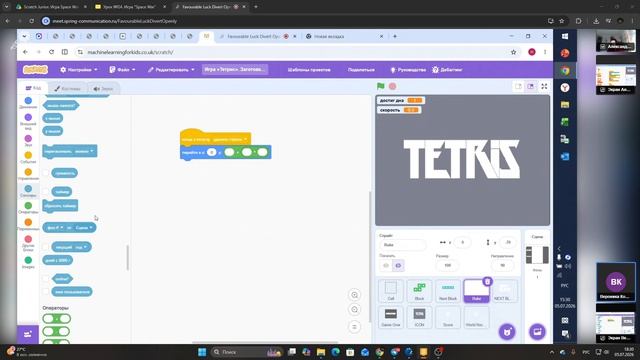Viewport: 640px width, 360px height.
Task: Click the project title field in menu bar
Action: 235,70
